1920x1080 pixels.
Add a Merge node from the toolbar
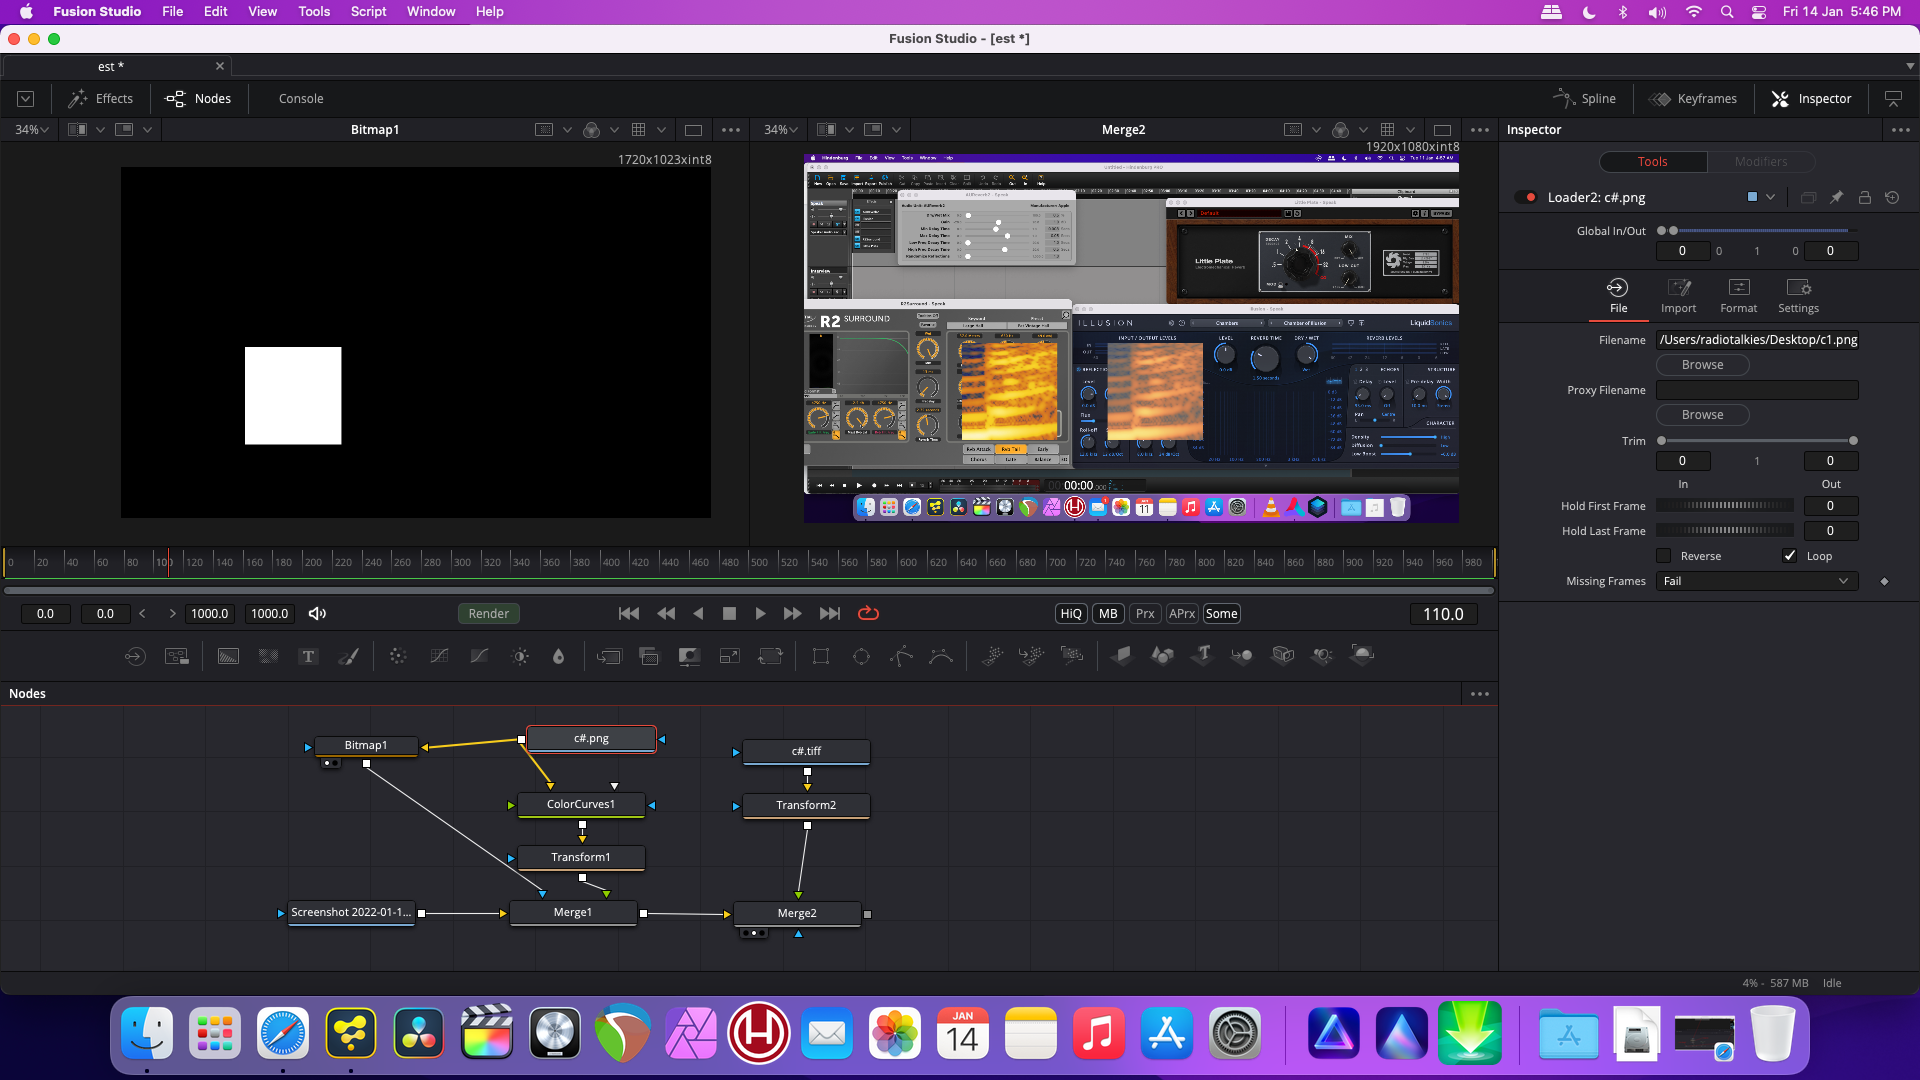tap(609, 656)
